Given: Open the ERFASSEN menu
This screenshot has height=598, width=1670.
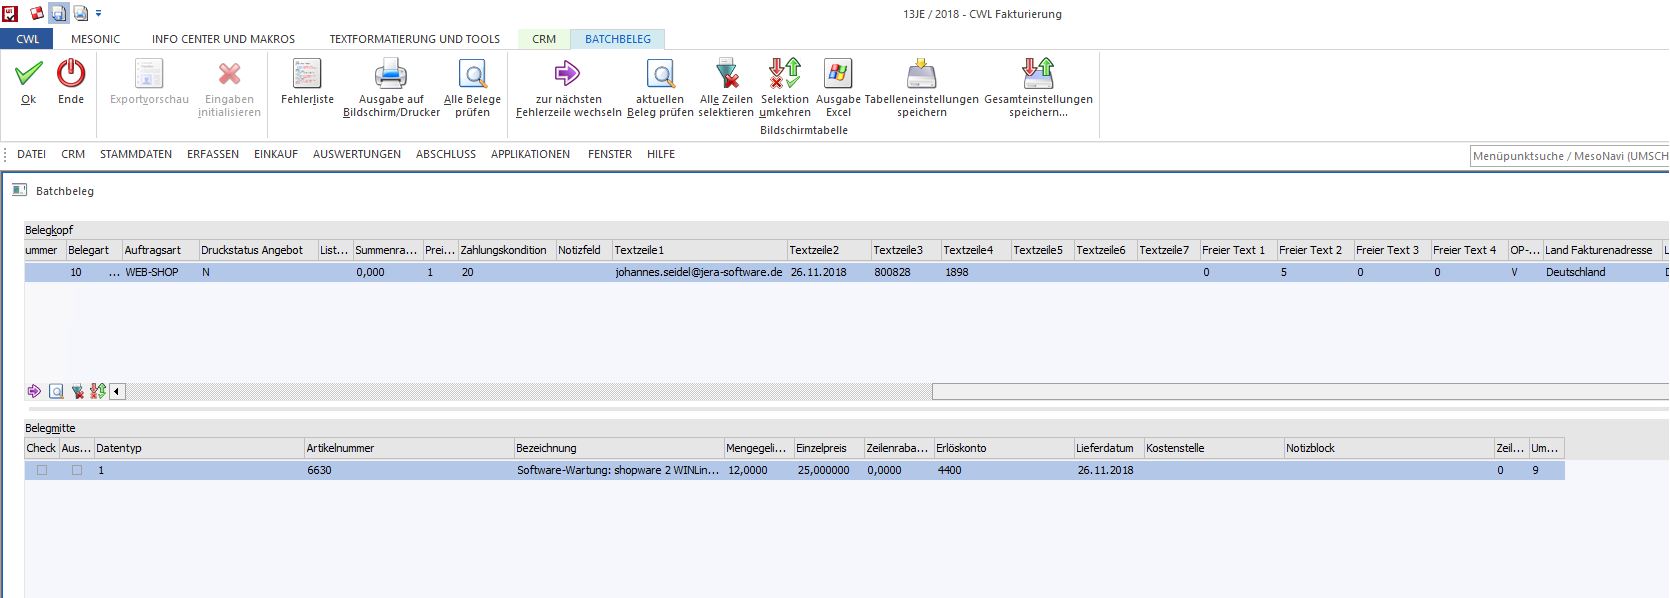Looking at the screenshot, I should tap(213, 154).
